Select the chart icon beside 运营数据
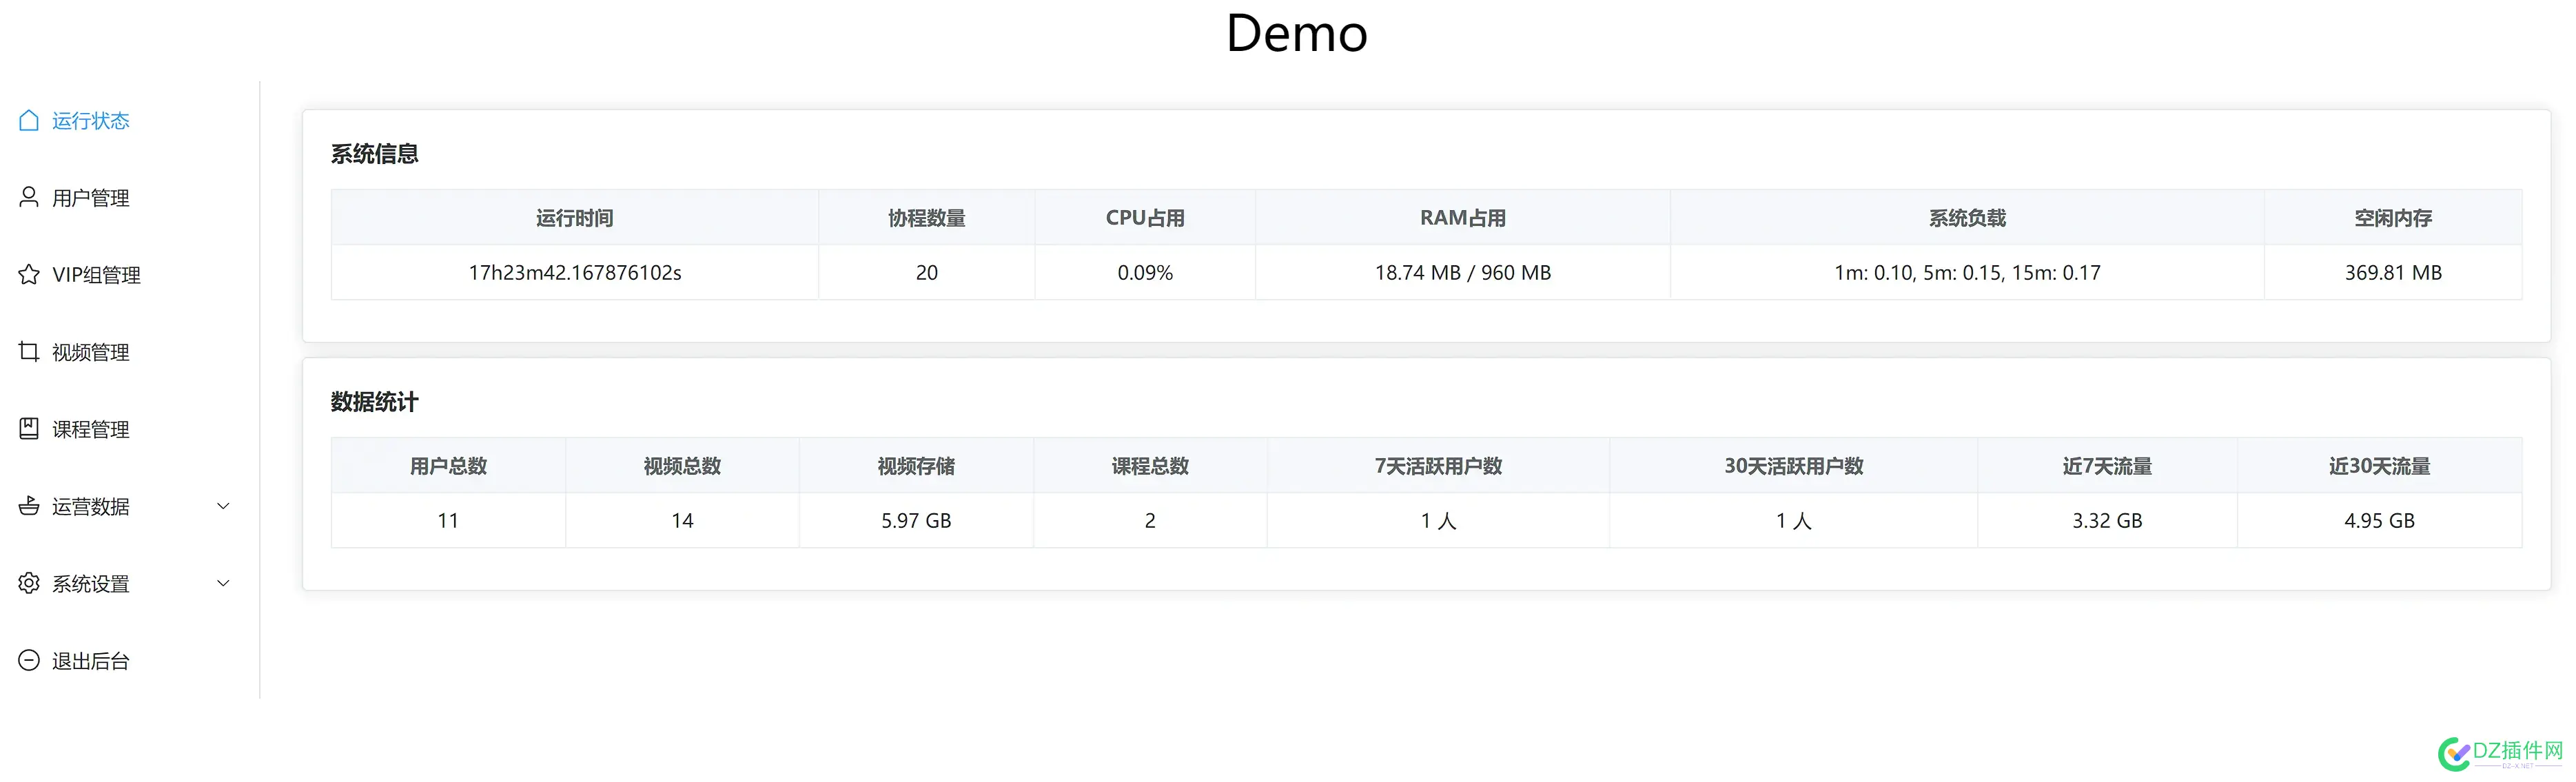This screenshot has width=2576, height=782. [x=29, y=505]
